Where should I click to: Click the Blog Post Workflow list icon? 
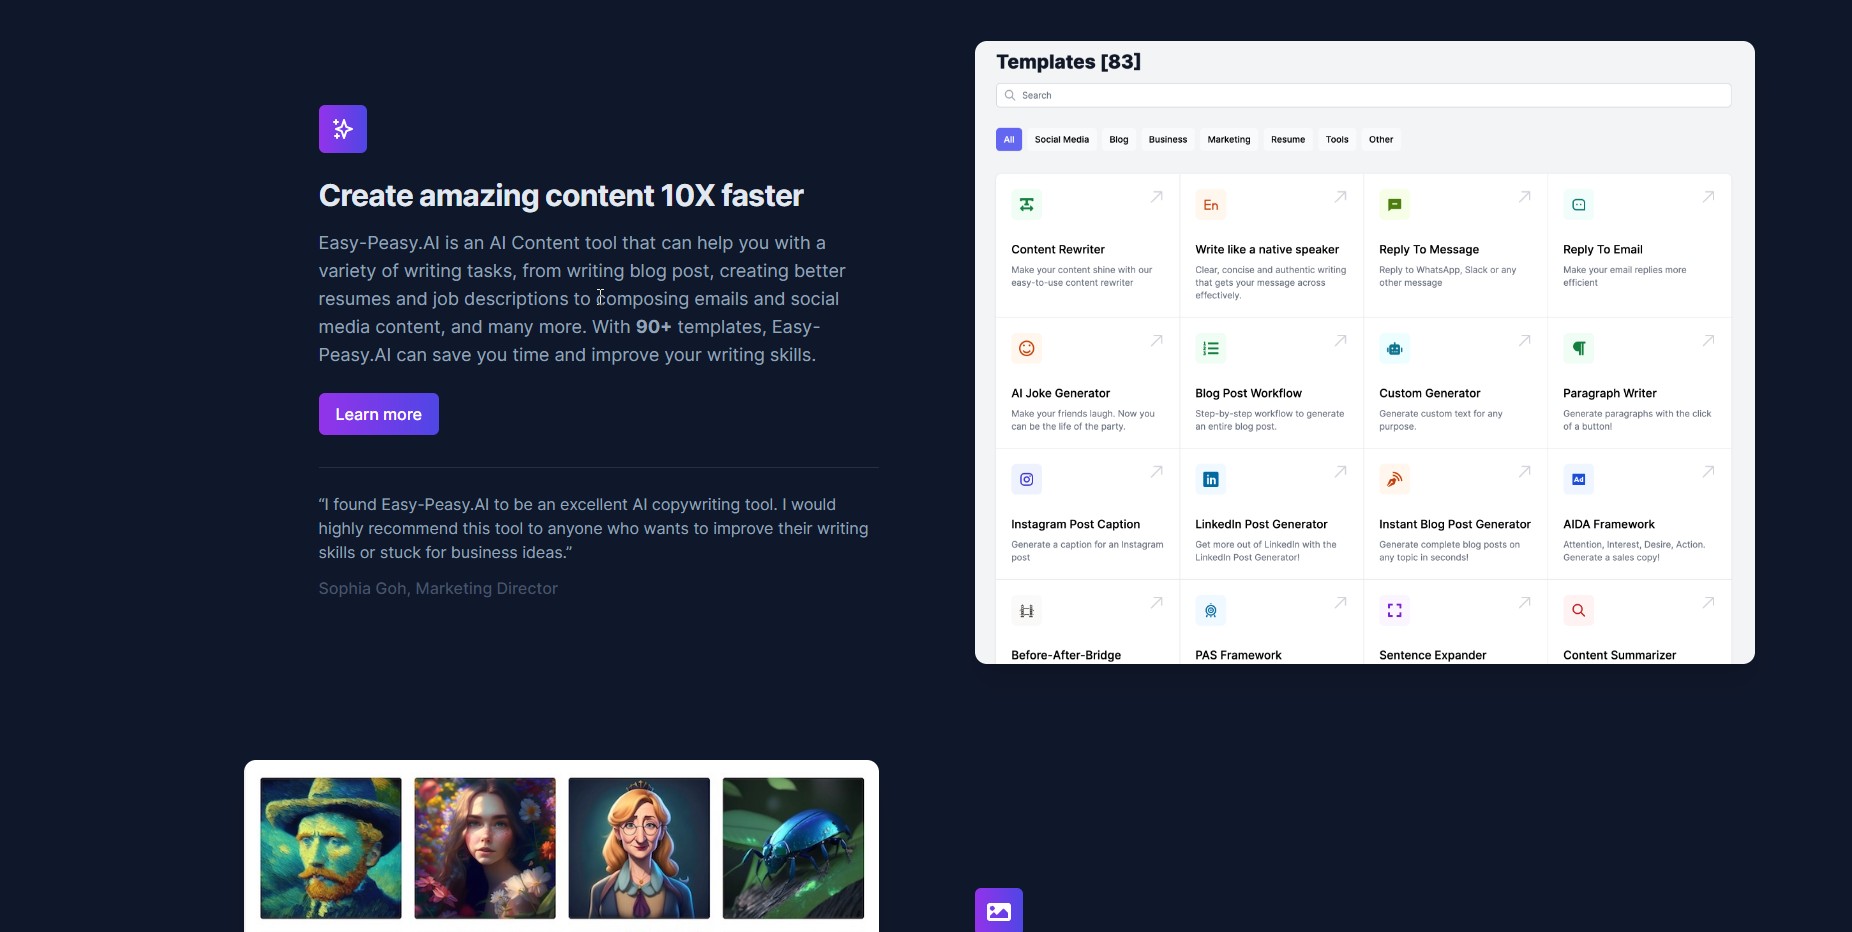tap(1210, 349)
